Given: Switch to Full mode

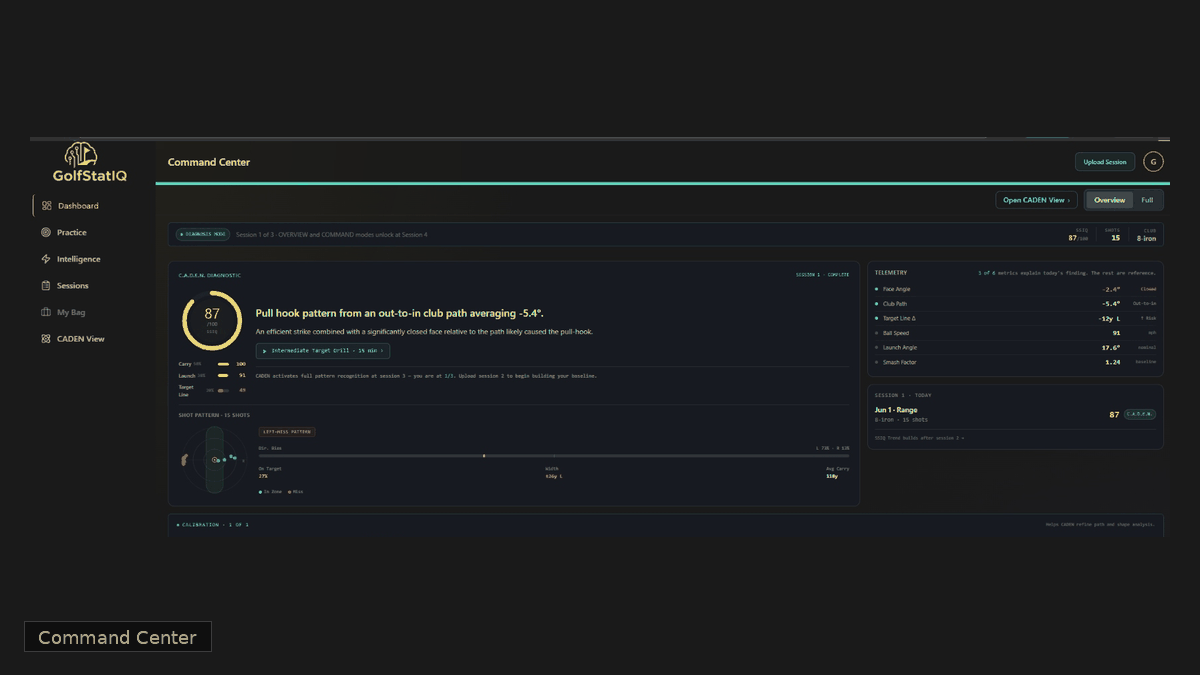Looking at the screenshot, I should (x=1147, y=200).
